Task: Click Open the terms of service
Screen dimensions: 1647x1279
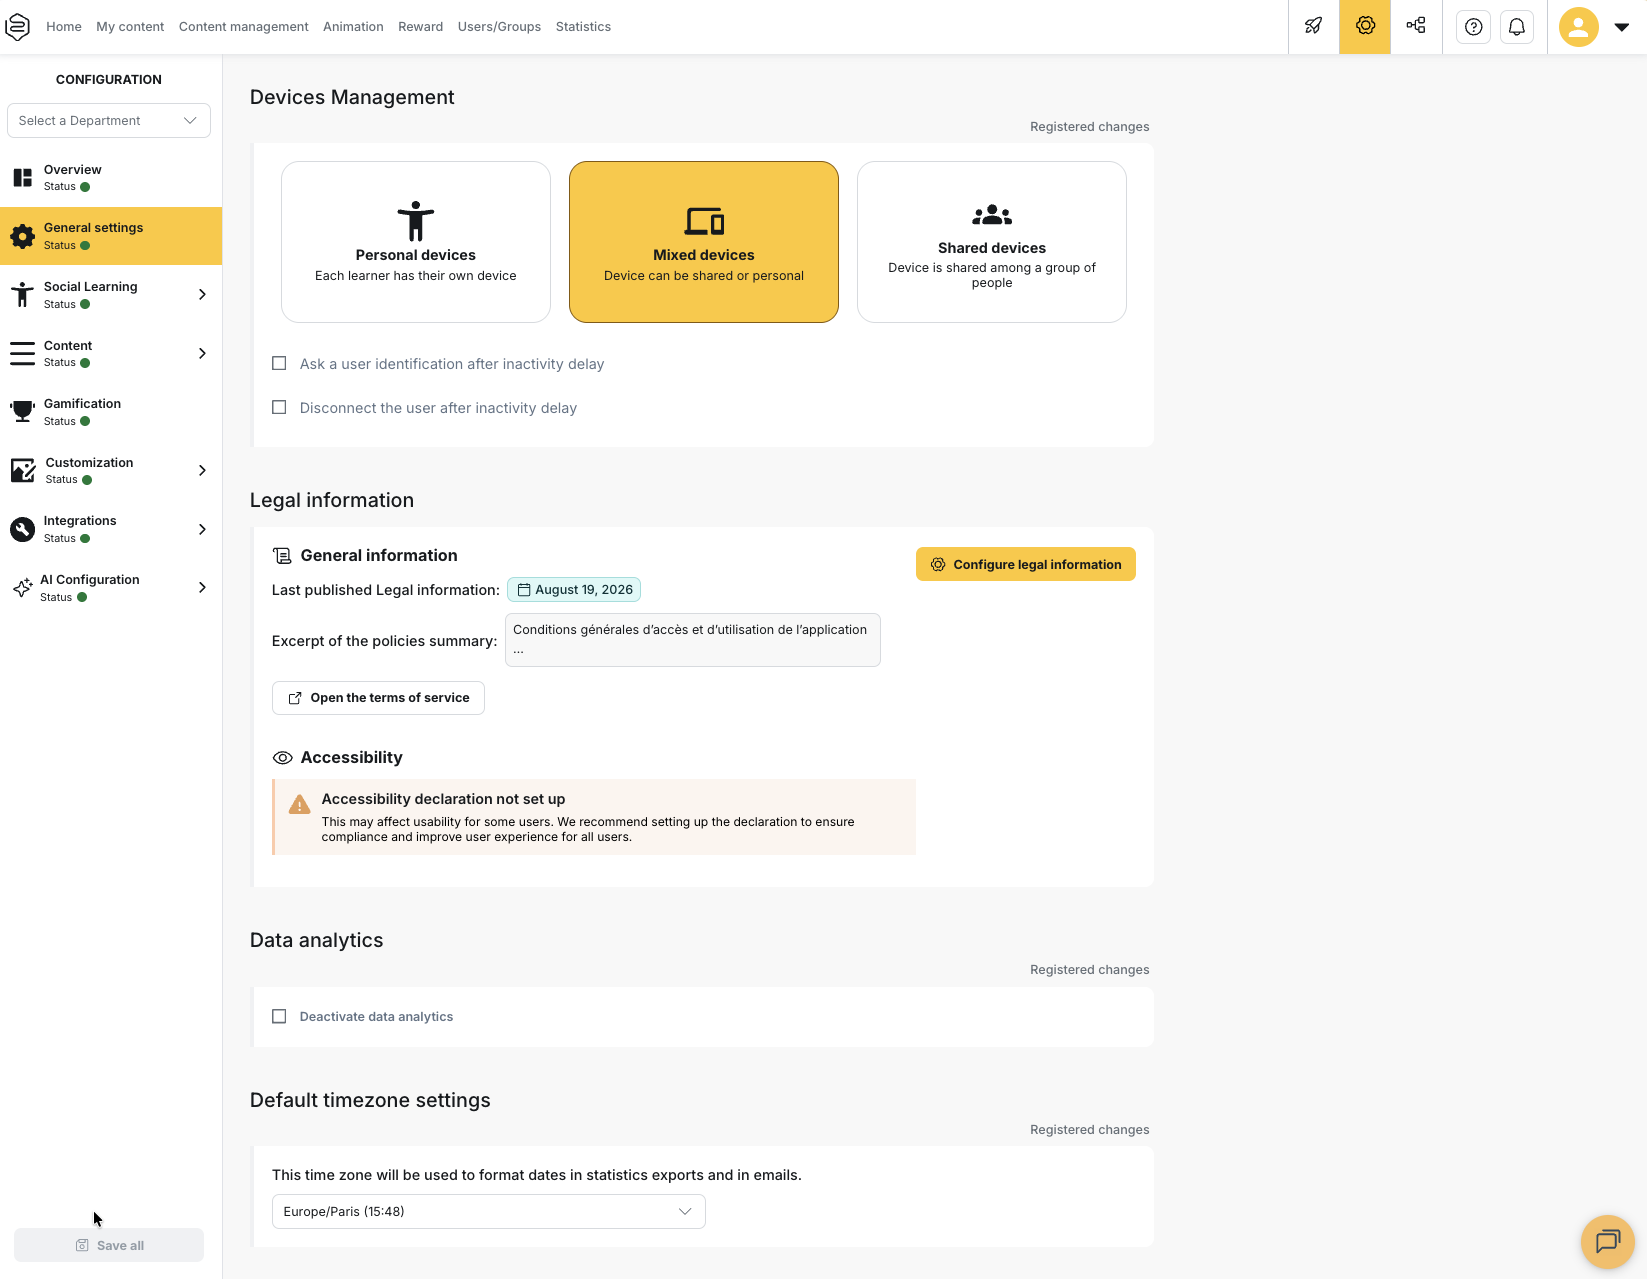Action: point(378,698)
